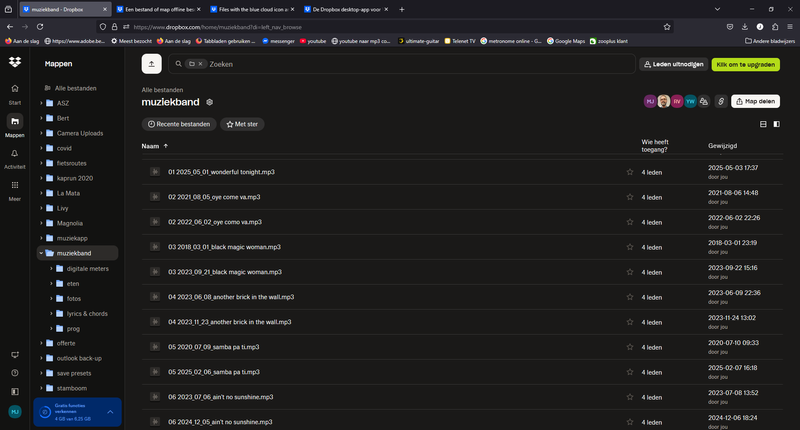Star the samba pa ti 2020 file

630,346
